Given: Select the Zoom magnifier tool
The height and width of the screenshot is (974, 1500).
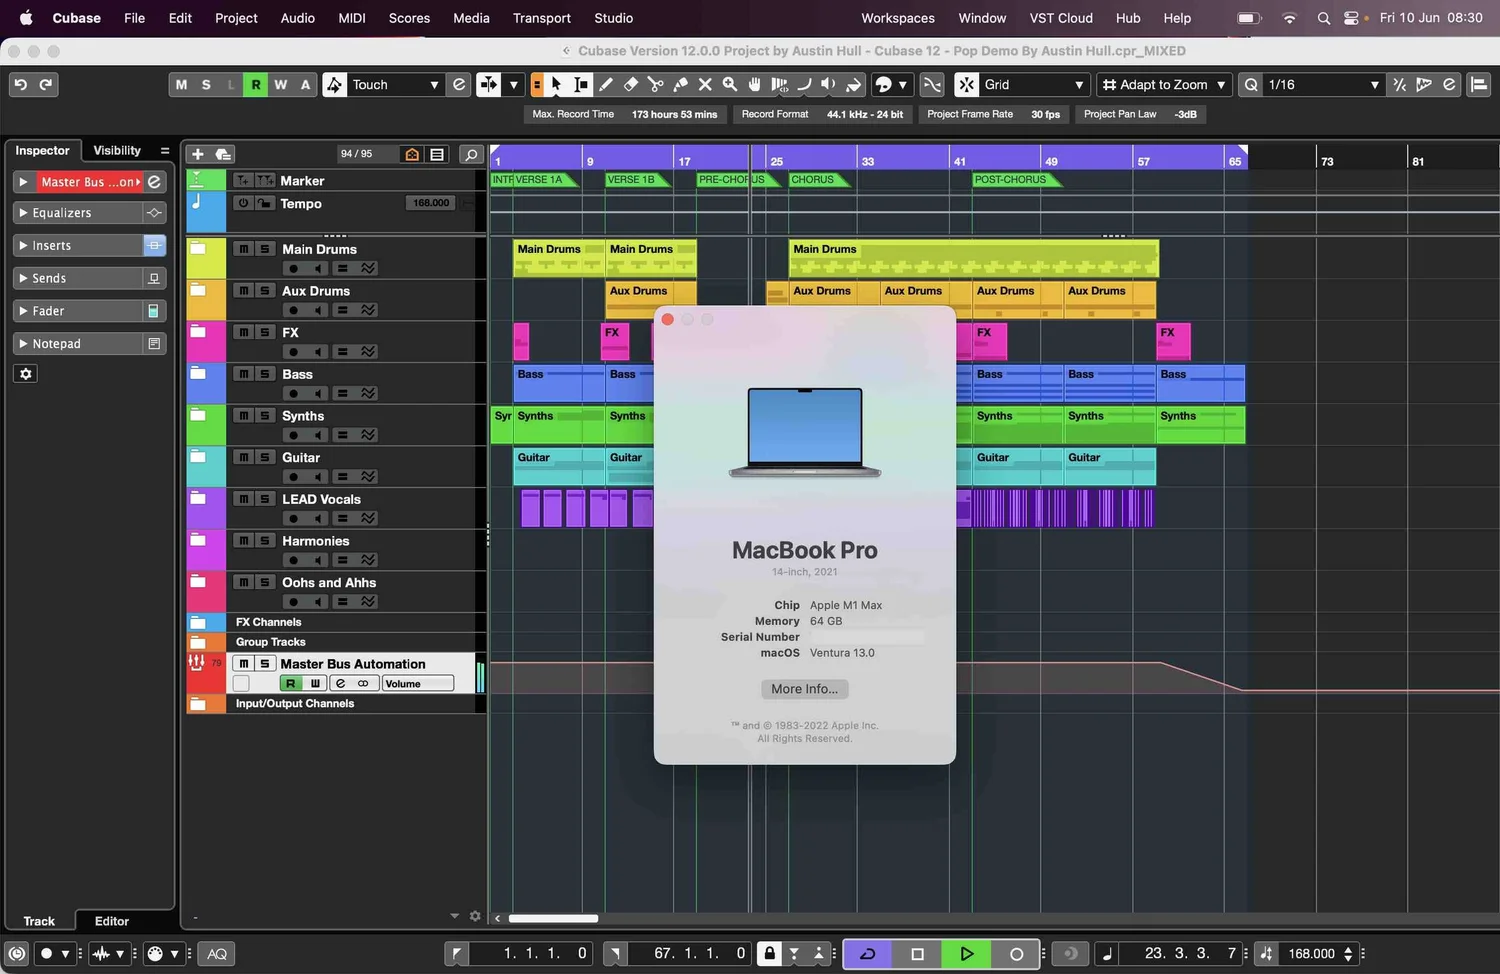Looking at the screenshot, I should 729,85.
